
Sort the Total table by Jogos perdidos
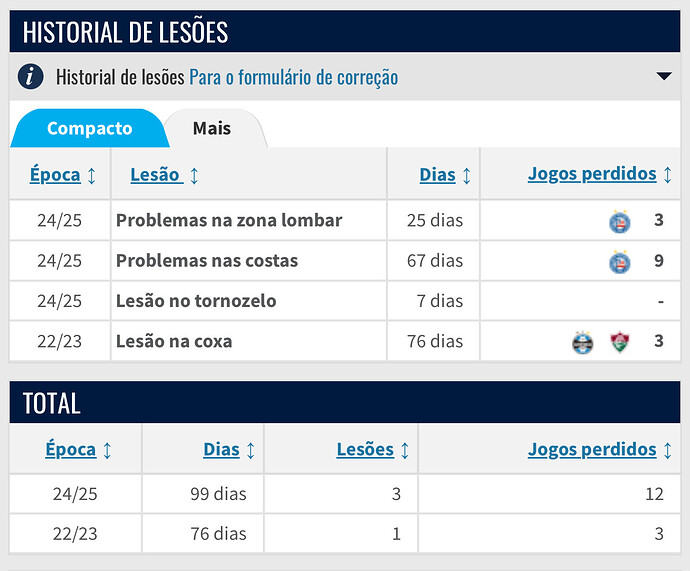592,449
